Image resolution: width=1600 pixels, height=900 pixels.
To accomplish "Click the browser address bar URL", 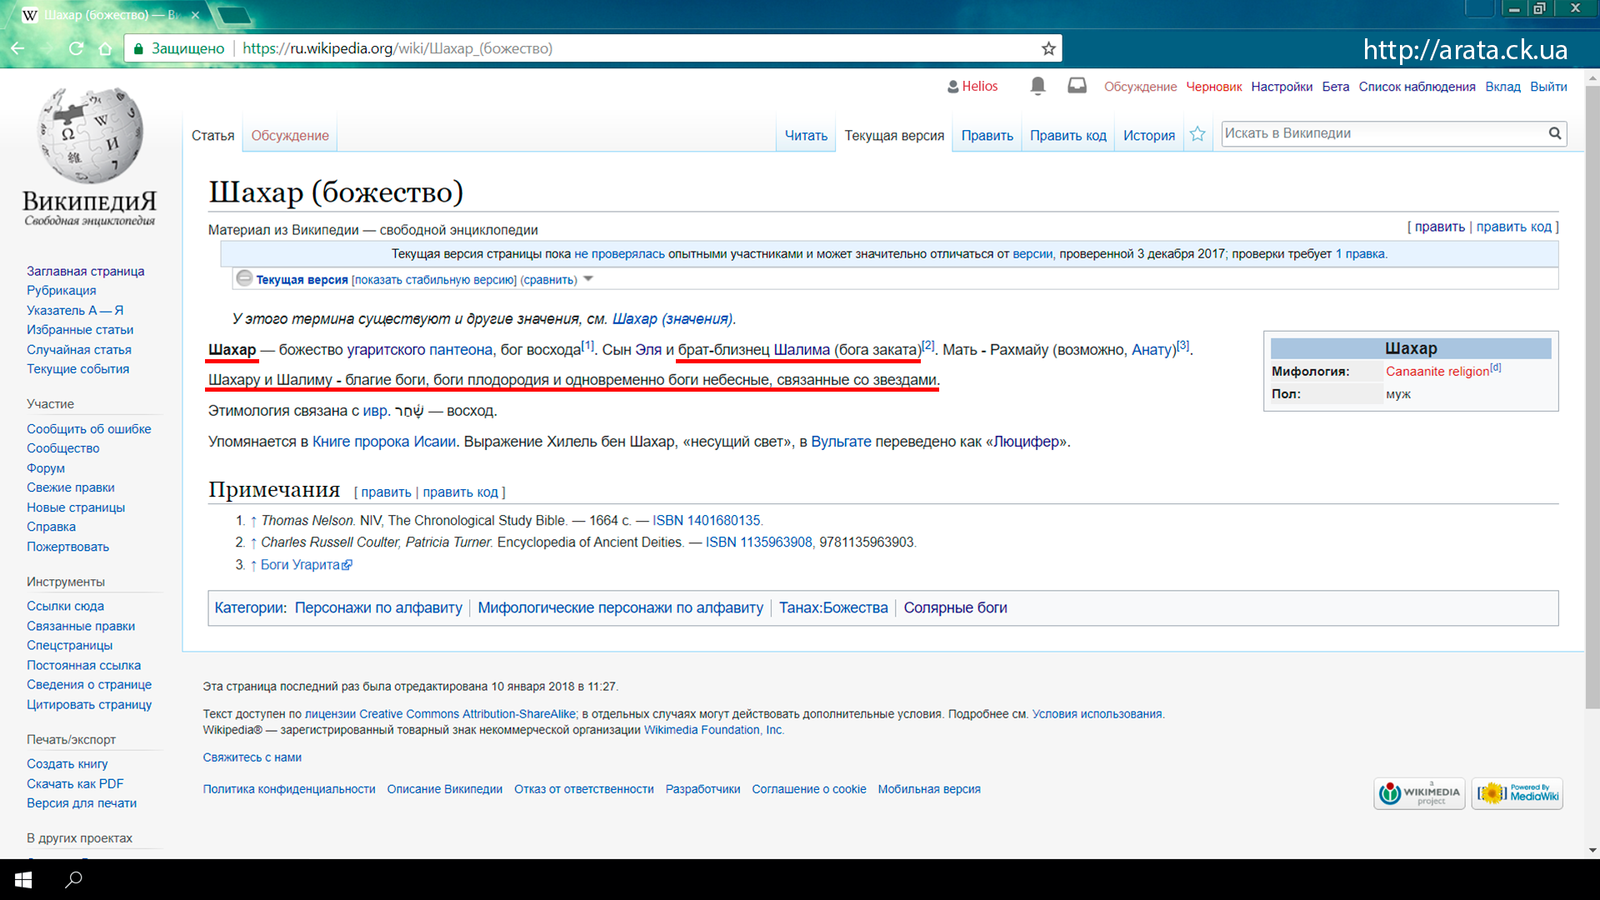I will click(397, 48).
